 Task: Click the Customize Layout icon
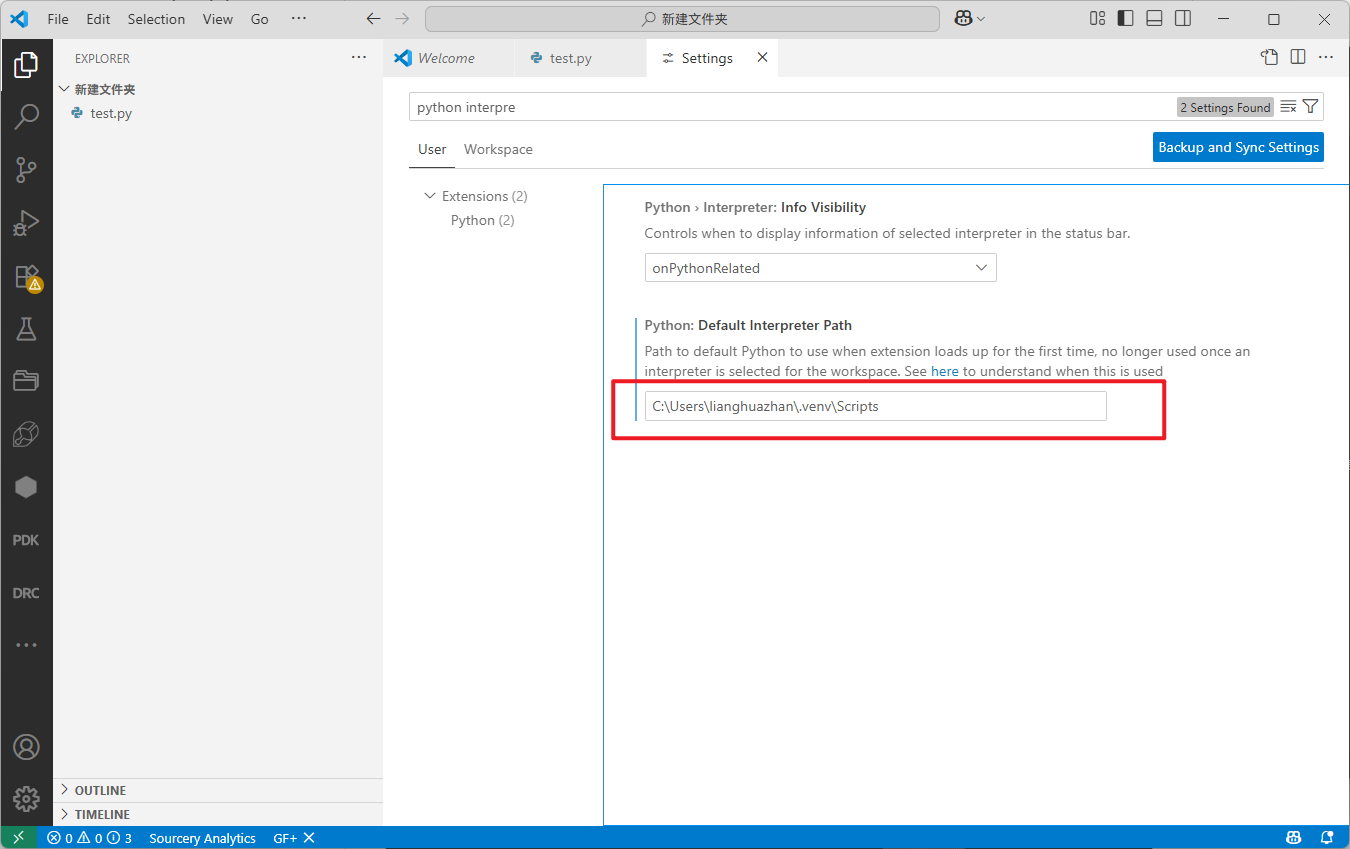tap(1097, 18)
